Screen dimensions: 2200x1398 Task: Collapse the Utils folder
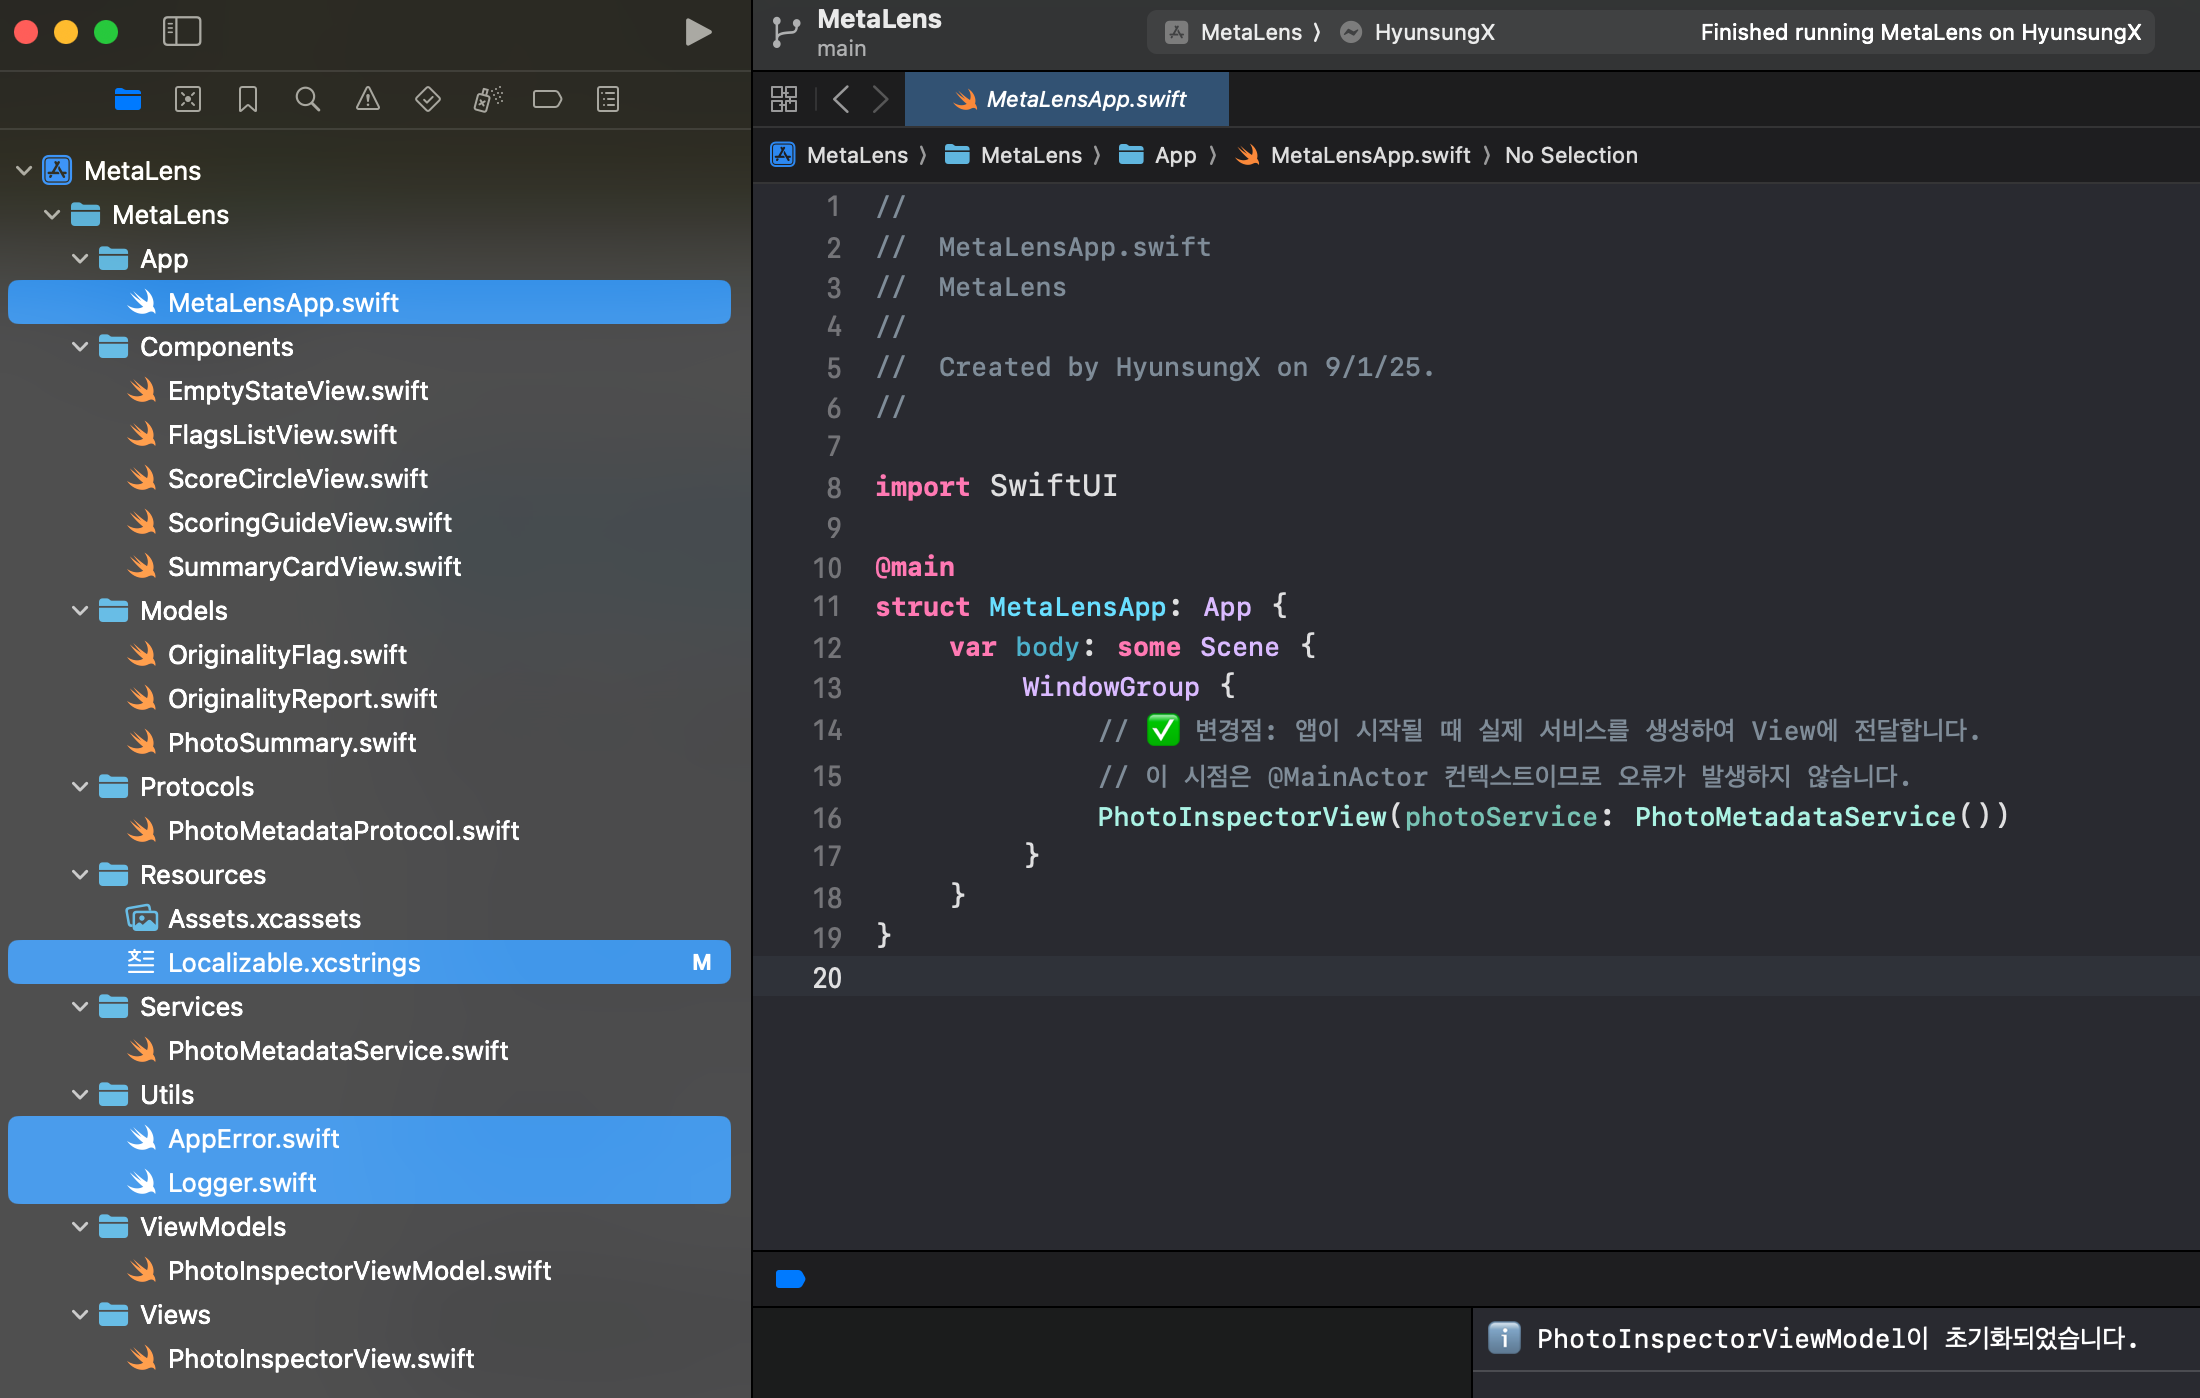coord(80,1095)
